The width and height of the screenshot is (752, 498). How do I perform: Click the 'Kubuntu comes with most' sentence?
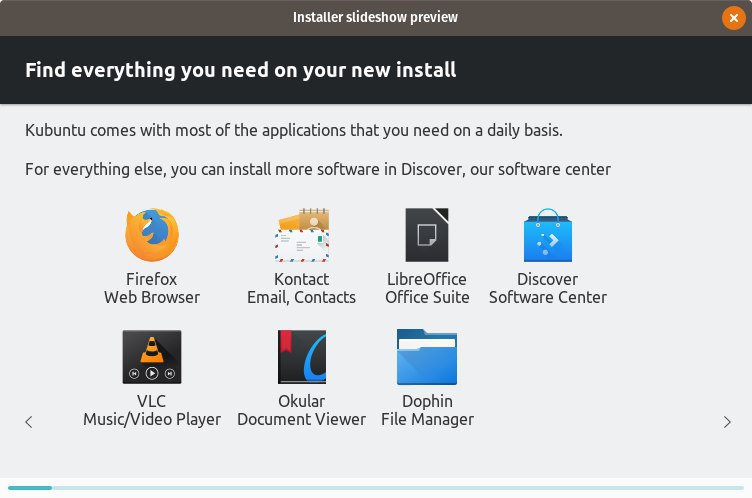(294, 130)
